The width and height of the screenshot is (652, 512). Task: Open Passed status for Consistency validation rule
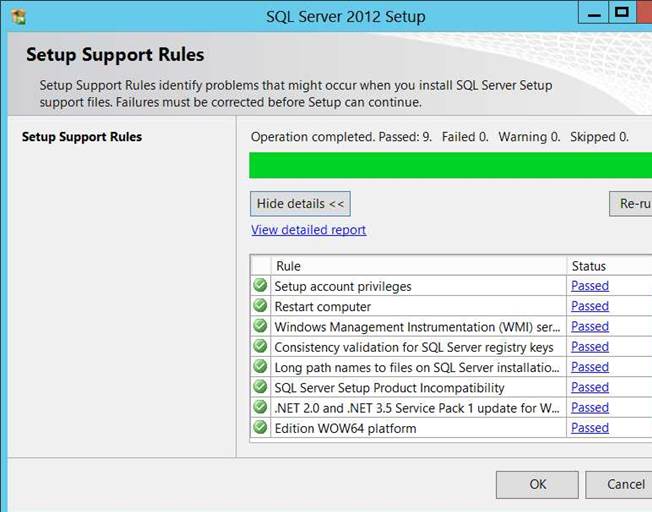pyautogui.click(x=590, y=346)
